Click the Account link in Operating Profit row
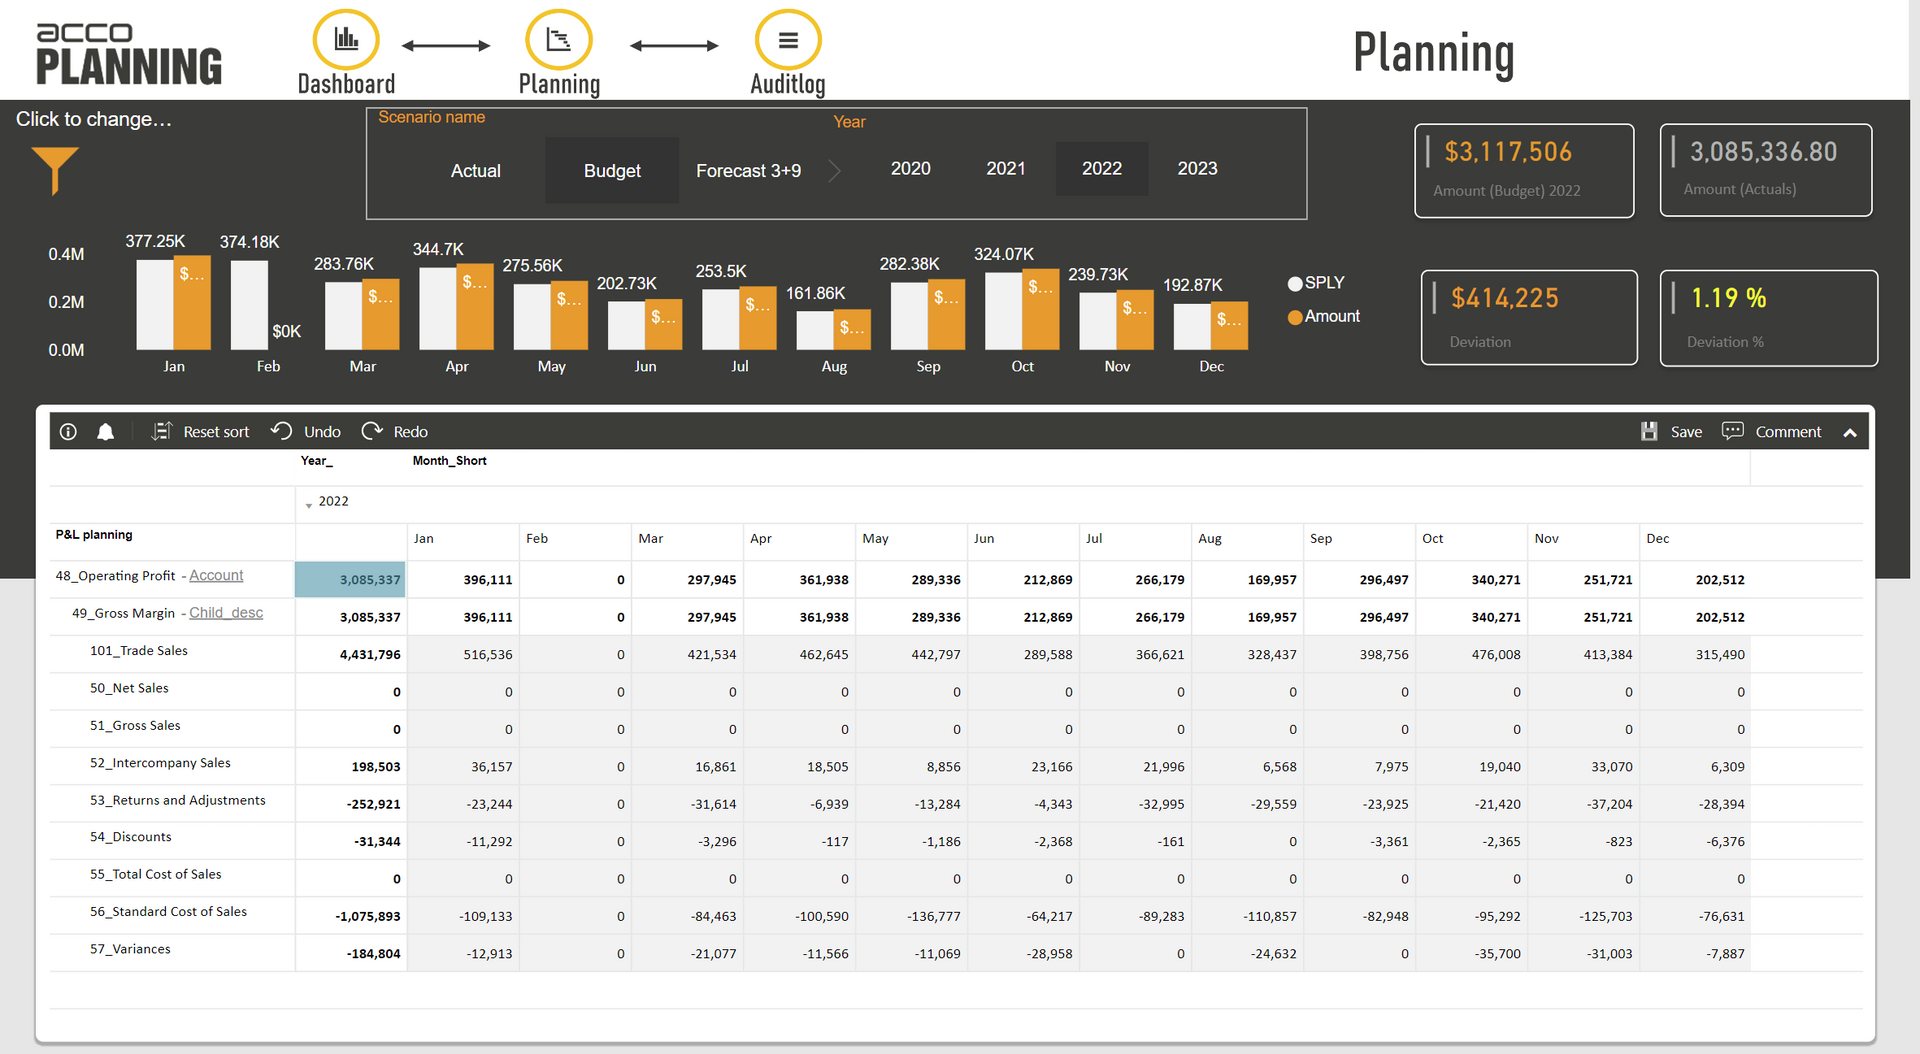 [216, 576]
